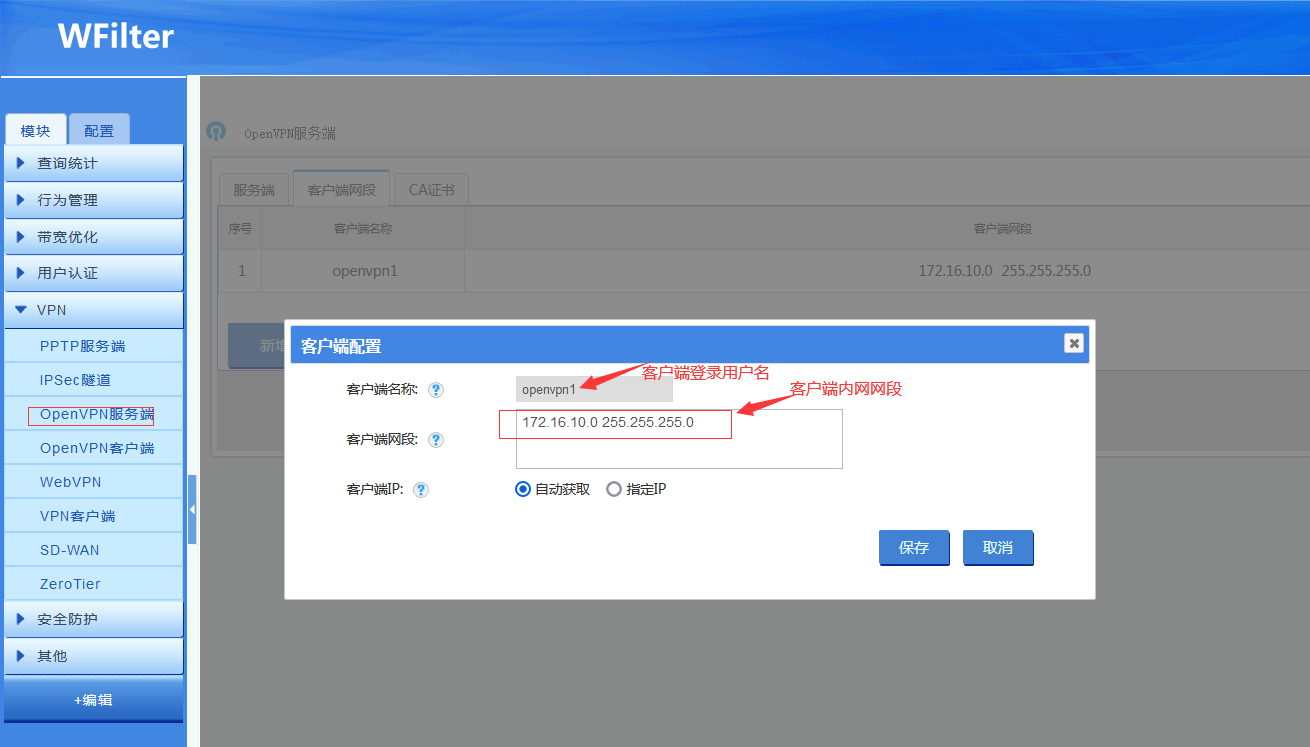Collapse the left sidebar with arrow handle
The width and height of the screenshot is (1310, 747).
pos(192,510)
